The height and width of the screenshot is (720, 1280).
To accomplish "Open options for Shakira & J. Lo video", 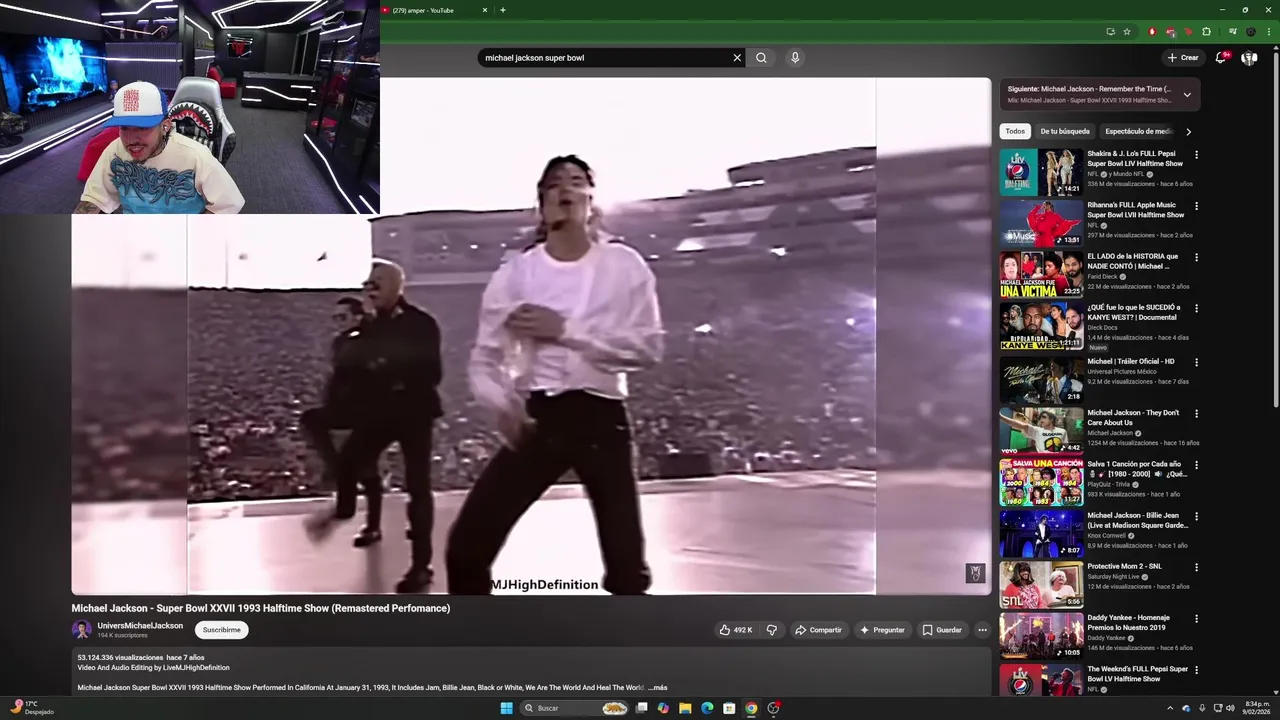I will click(1196, 155).
